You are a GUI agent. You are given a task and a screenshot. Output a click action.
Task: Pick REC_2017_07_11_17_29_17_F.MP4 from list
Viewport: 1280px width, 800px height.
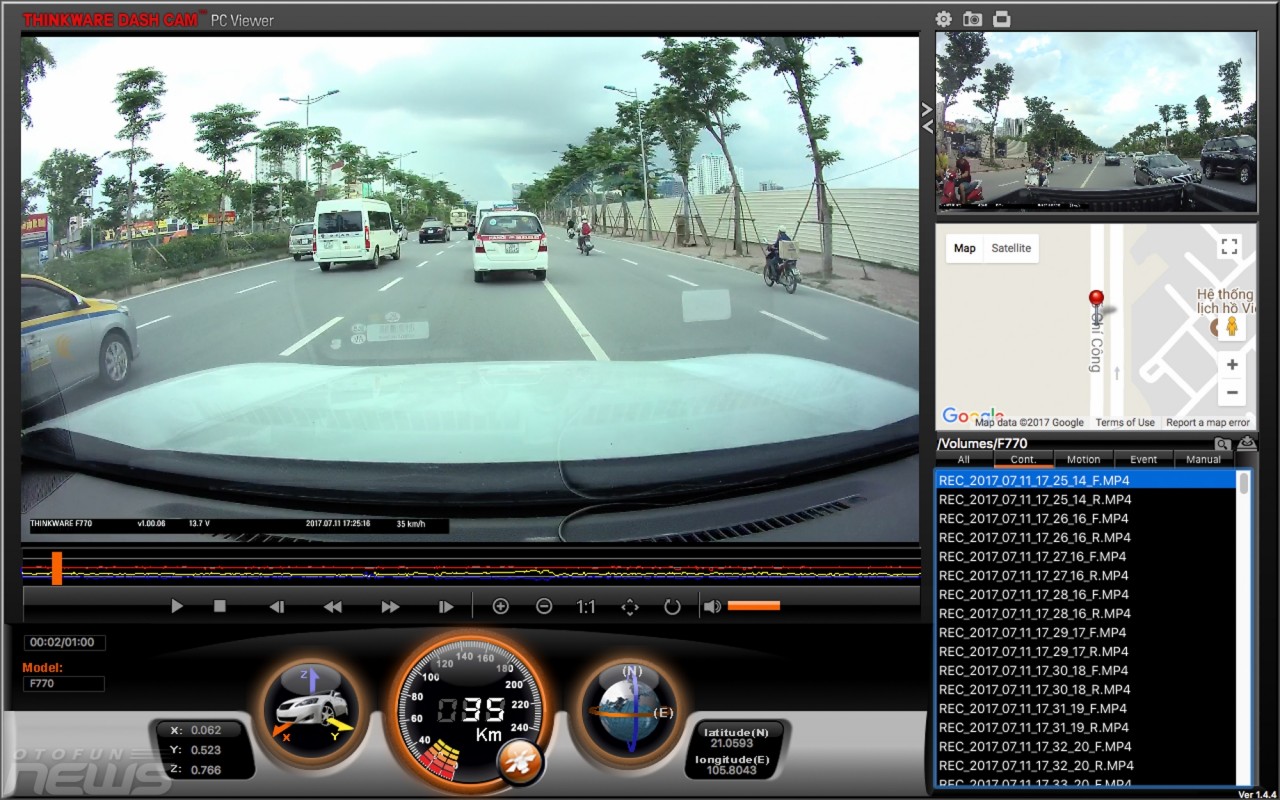[x=1086, y=632]
